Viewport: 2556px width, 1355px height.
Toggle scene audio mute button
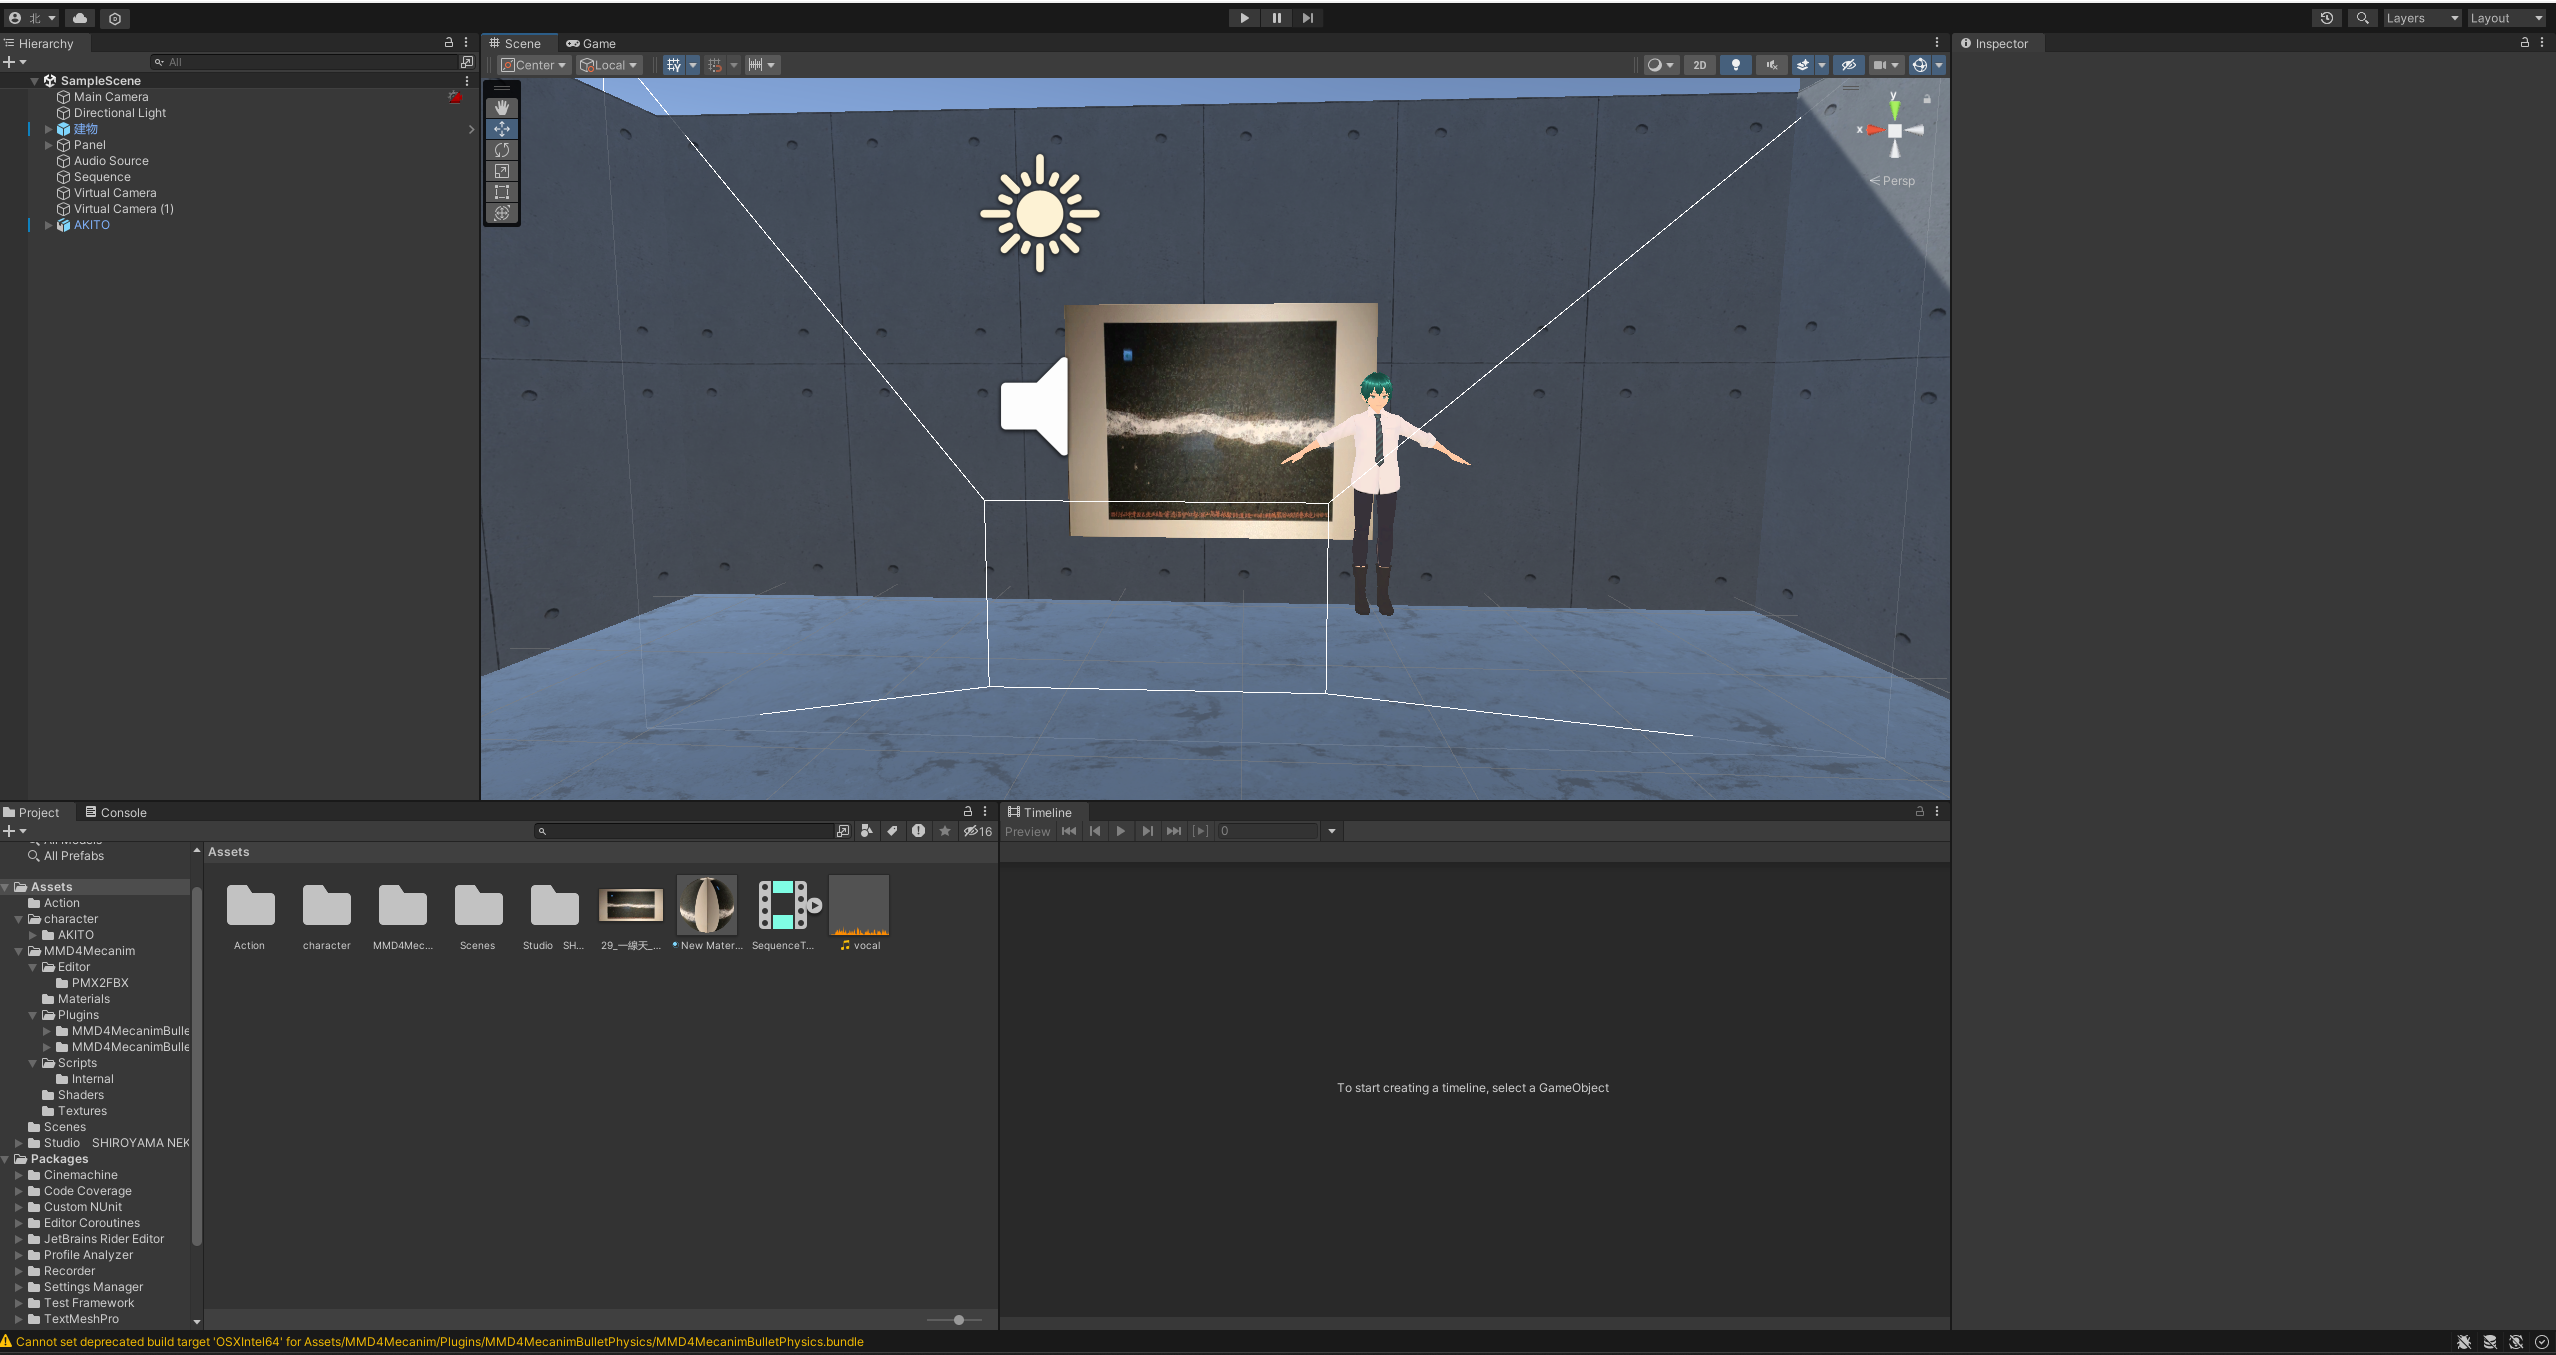click(x=1772, y=65)
